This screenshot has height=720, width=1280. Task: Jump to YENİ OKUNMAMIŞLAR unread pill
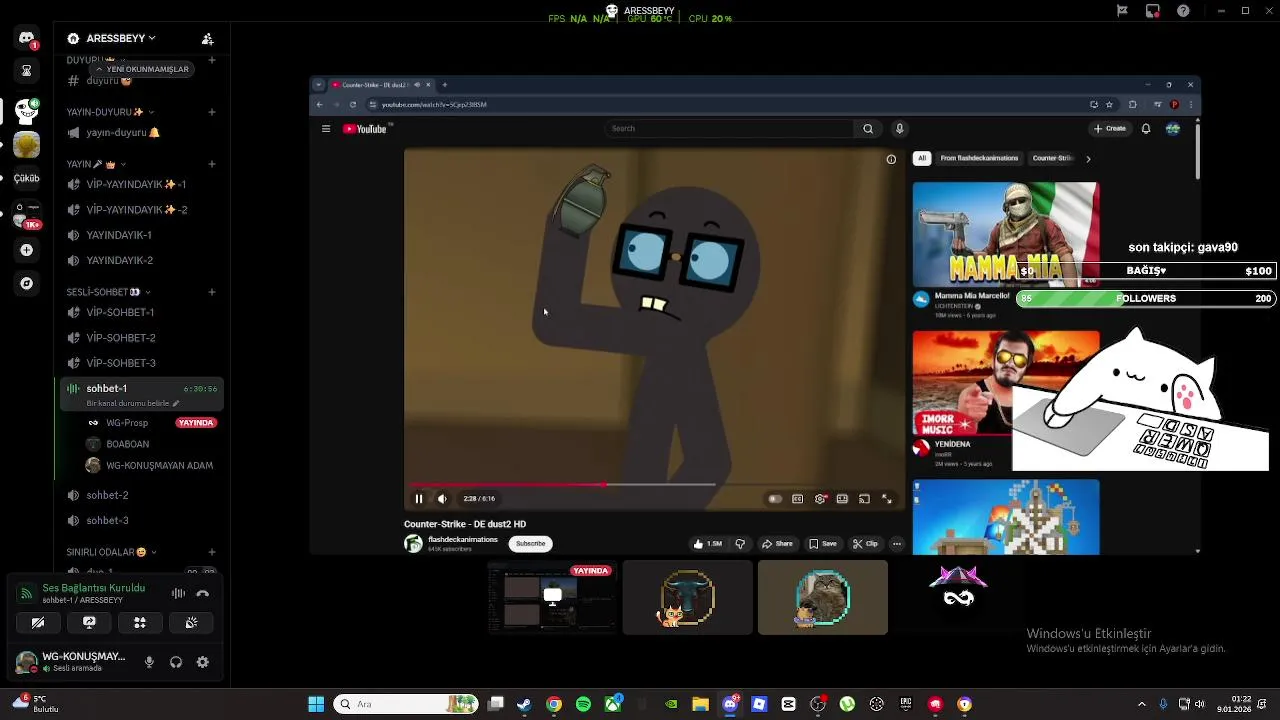[141, 69]
